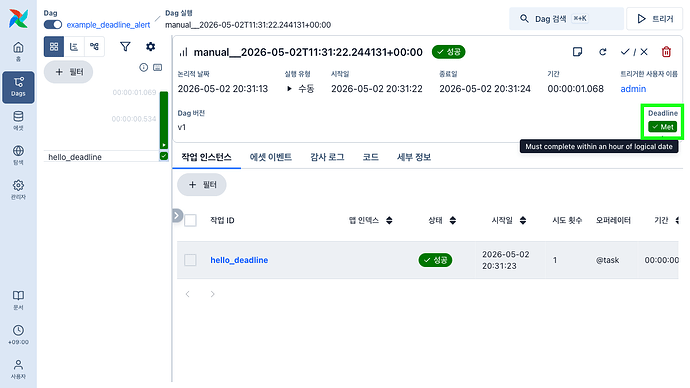Check the hello_deadline row checkbox

click(x=190, y=260)
